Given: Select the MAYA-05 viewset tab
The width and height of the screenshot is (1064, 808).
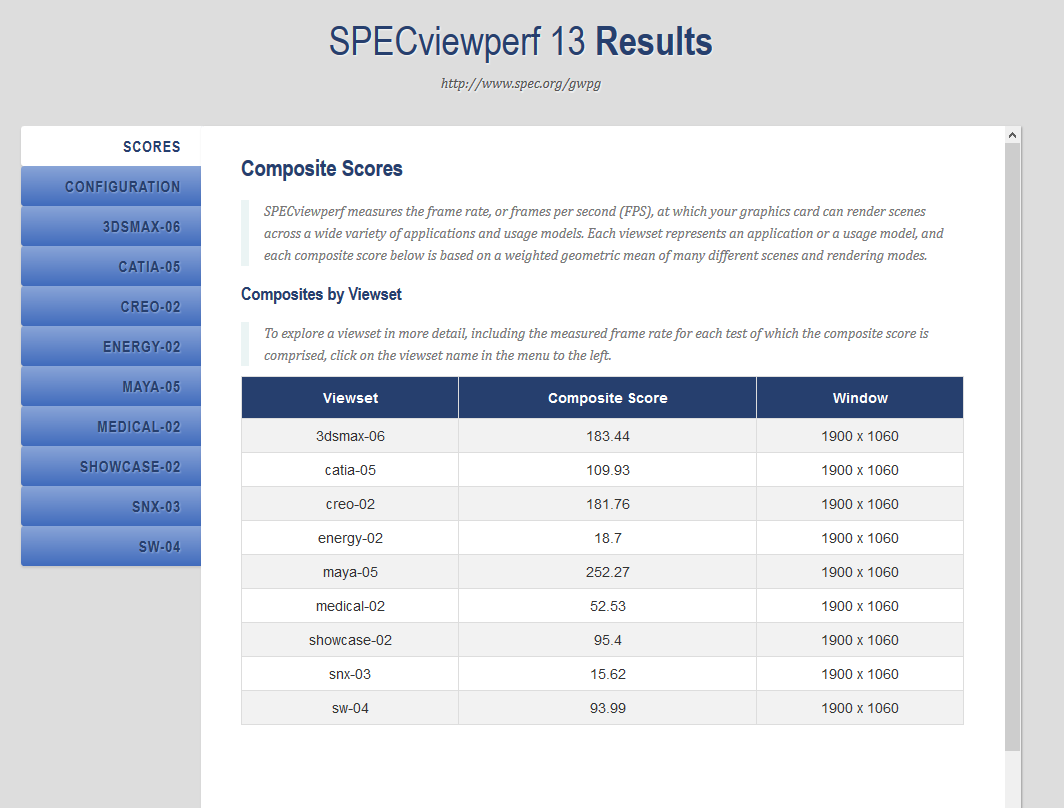Looking at the screenshot, I should (151, 387).
